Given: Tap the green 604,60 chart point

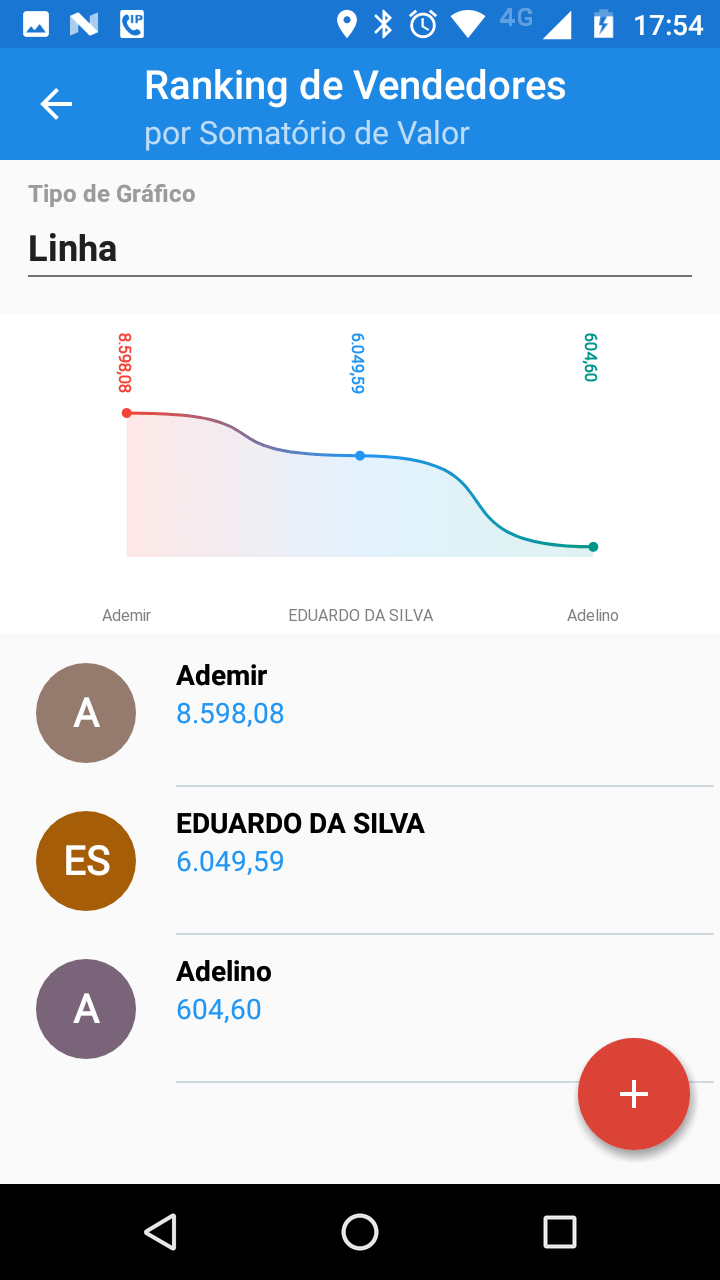Looking at the screenshot, I should tap(593, 547).
